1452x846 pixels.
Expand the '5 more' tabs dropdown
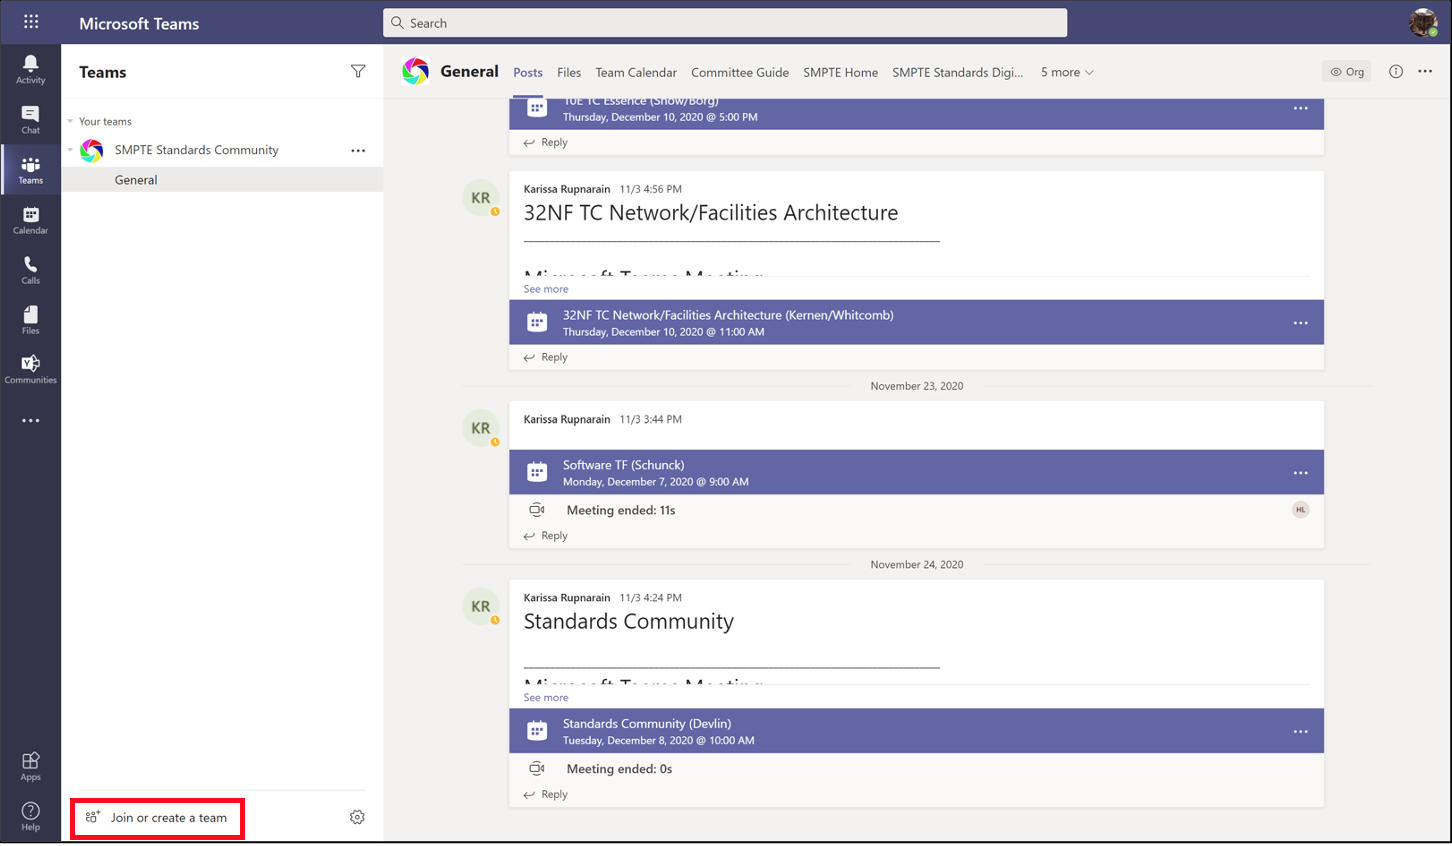[1067, 72]
